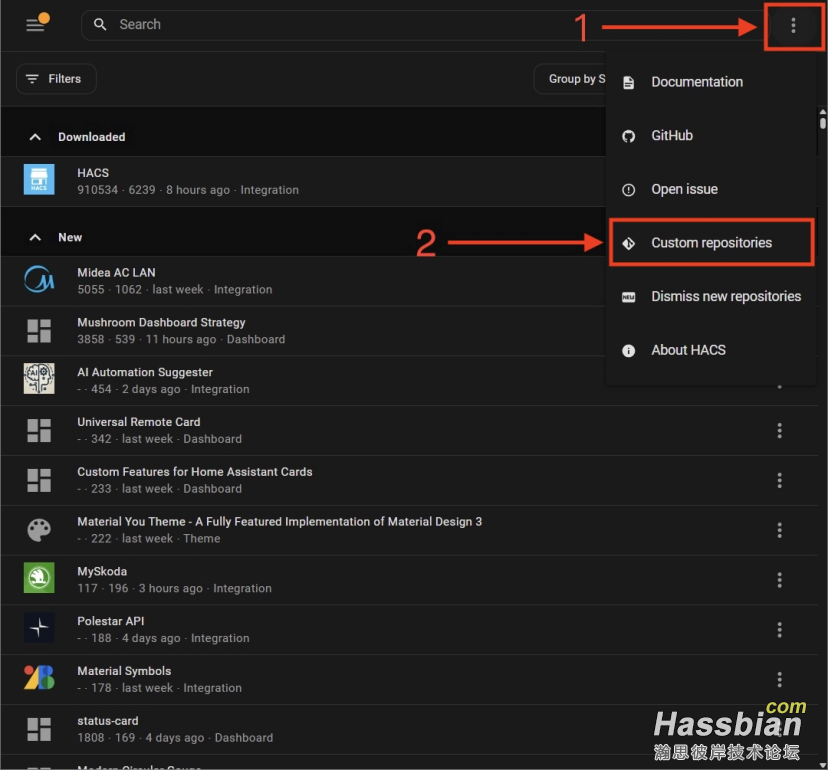Open Universal Remote Card entry
The image size is (828, 770).
(409, 430)
